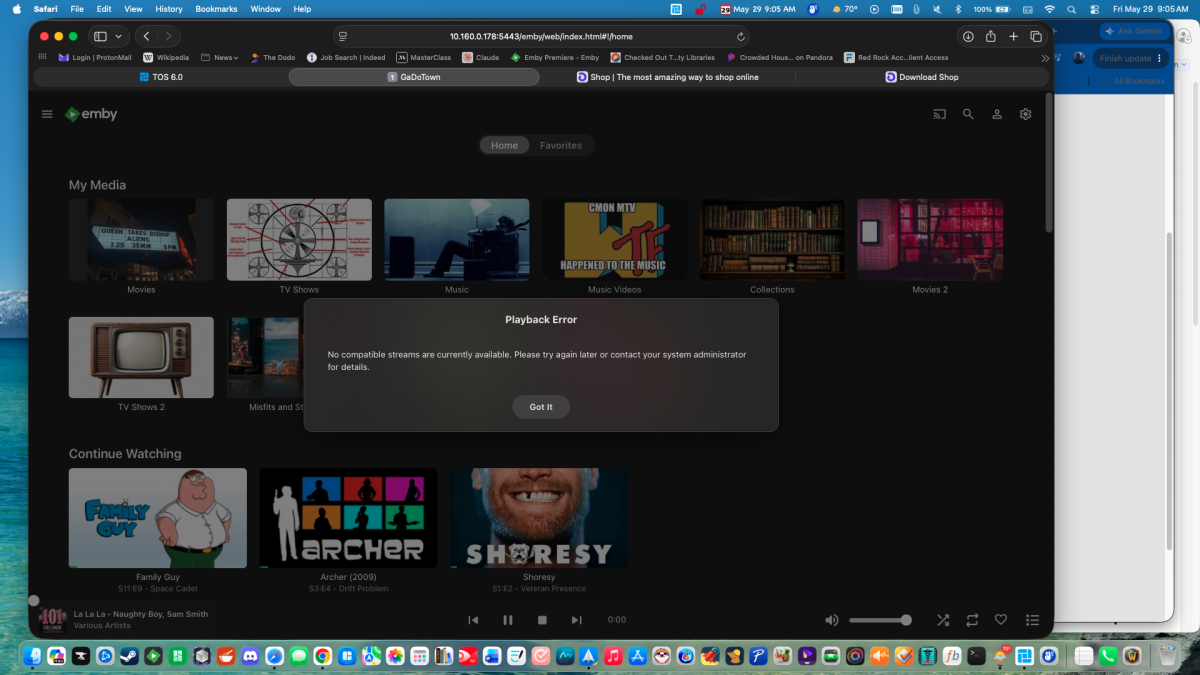Show Safari tab overview

1036,36
